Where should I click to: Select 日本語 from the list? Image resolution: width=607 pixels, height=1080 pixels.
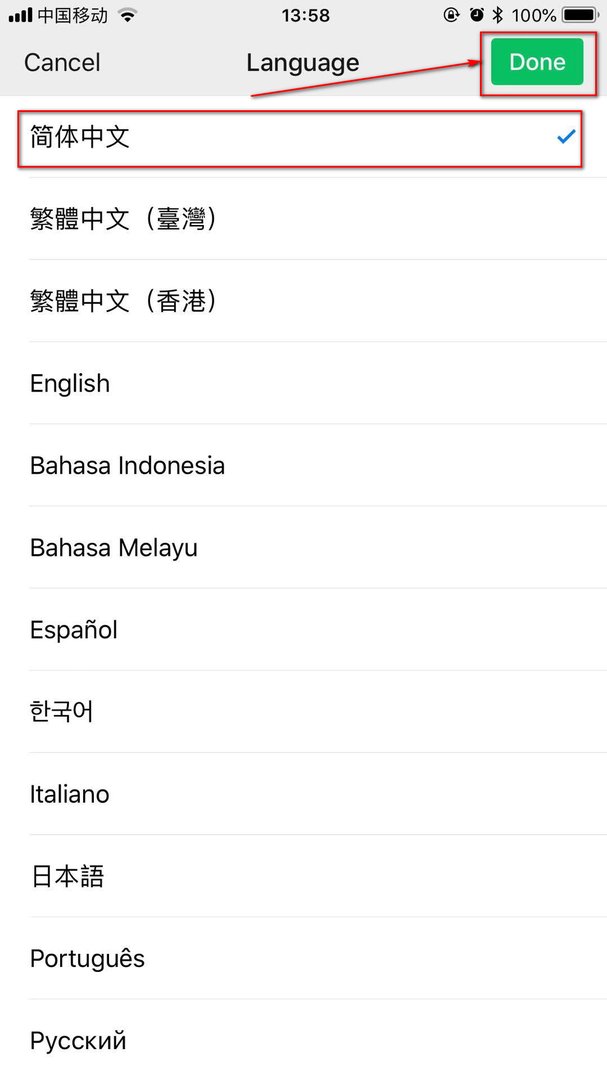(x=67, y=876)
